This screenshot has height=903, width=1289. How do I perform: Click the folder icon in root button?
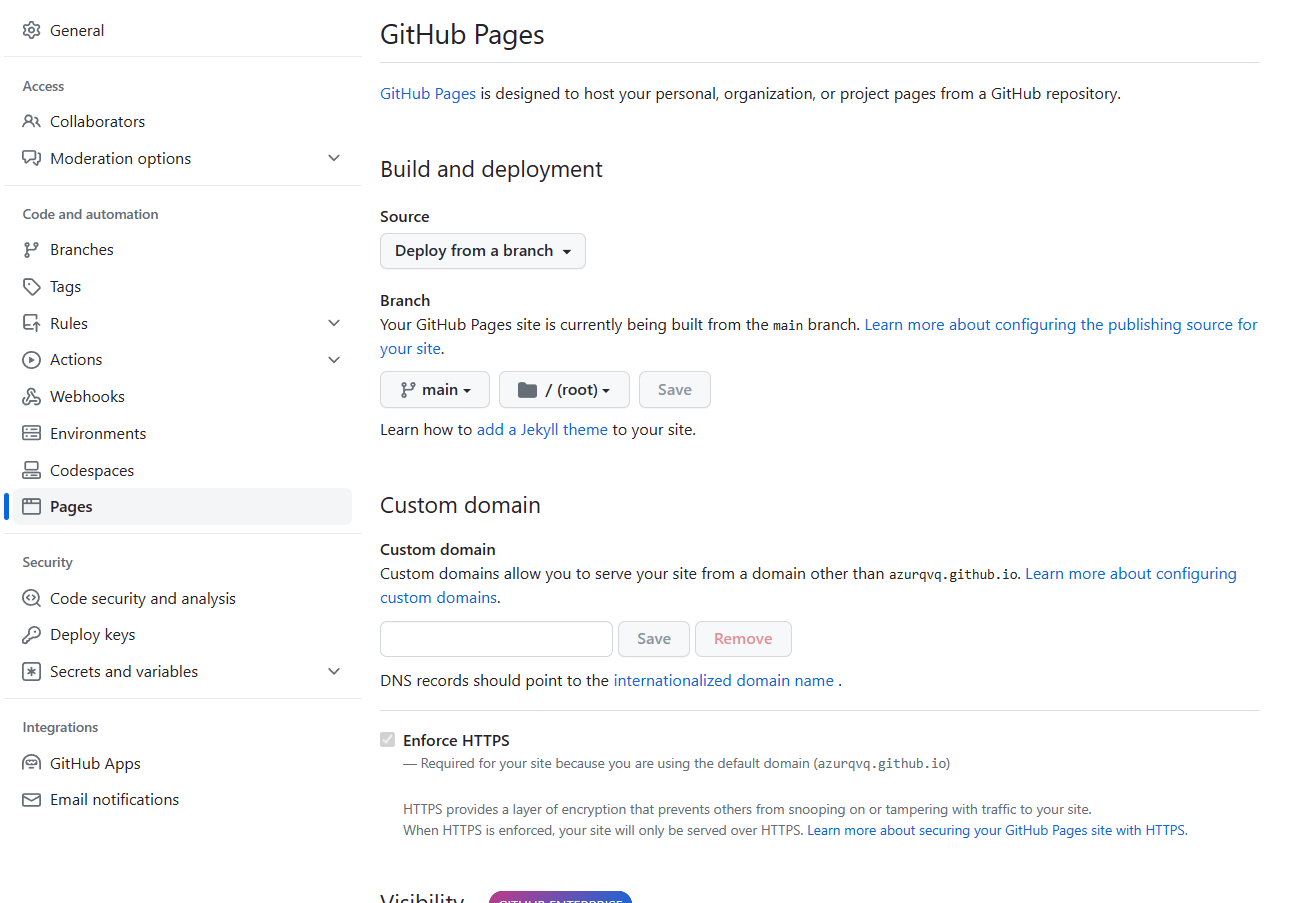pos(527,390)
